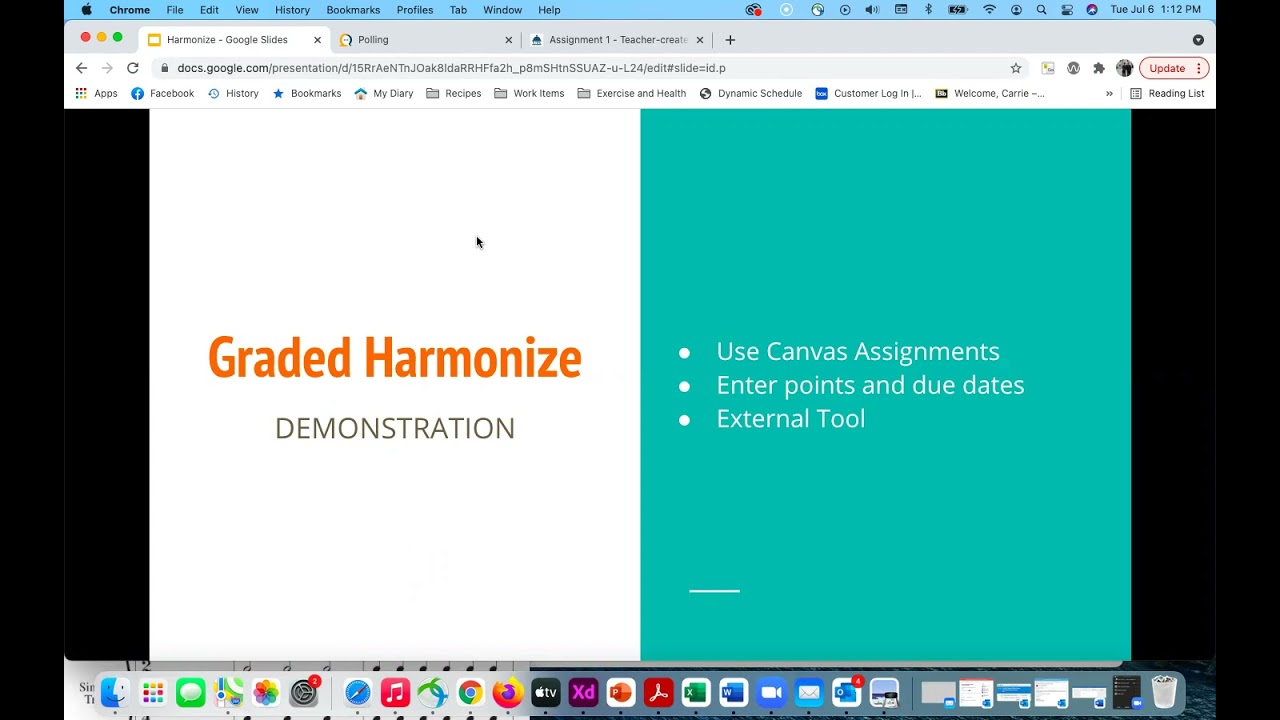Open the View menu

247,10
